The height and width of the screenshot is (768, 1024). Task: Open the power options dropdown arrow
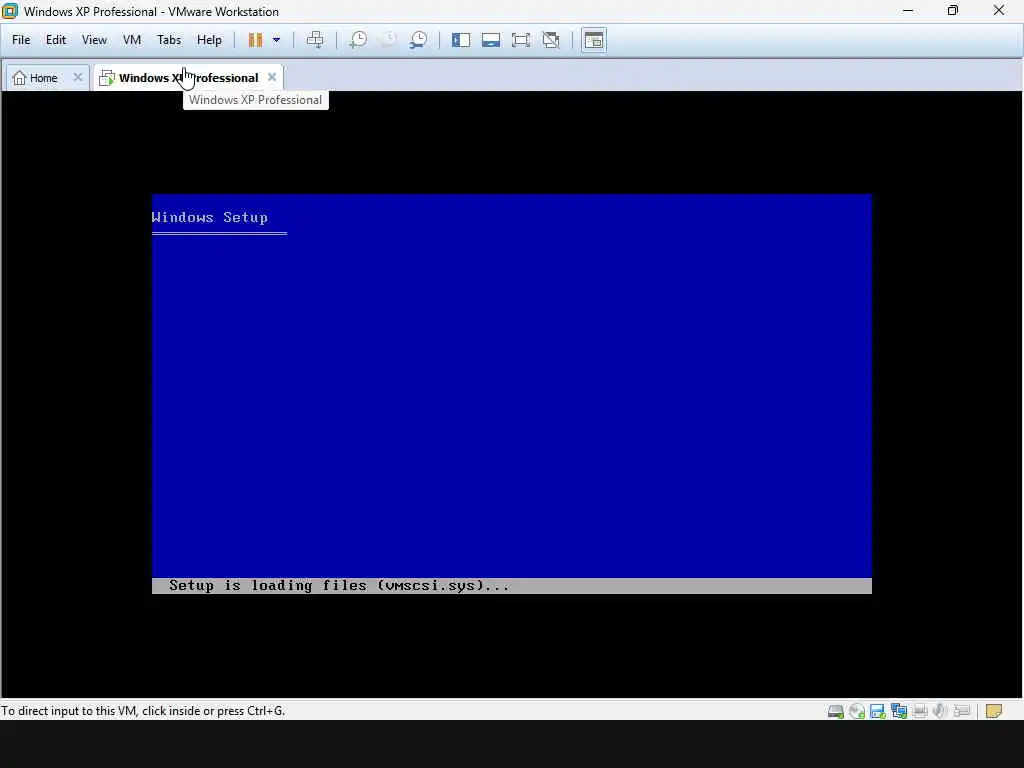coord(276,40)
